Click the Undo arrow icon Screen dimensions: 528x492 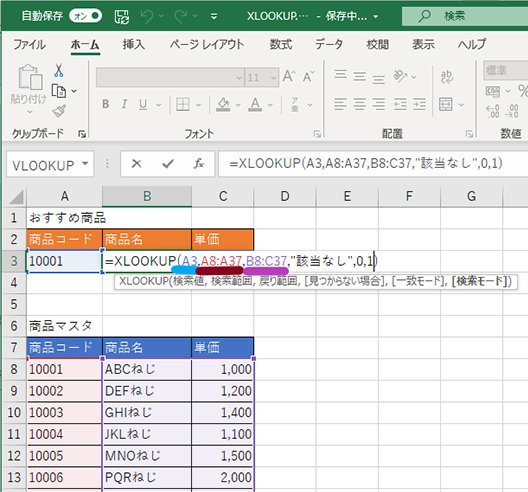coord(147,16)
